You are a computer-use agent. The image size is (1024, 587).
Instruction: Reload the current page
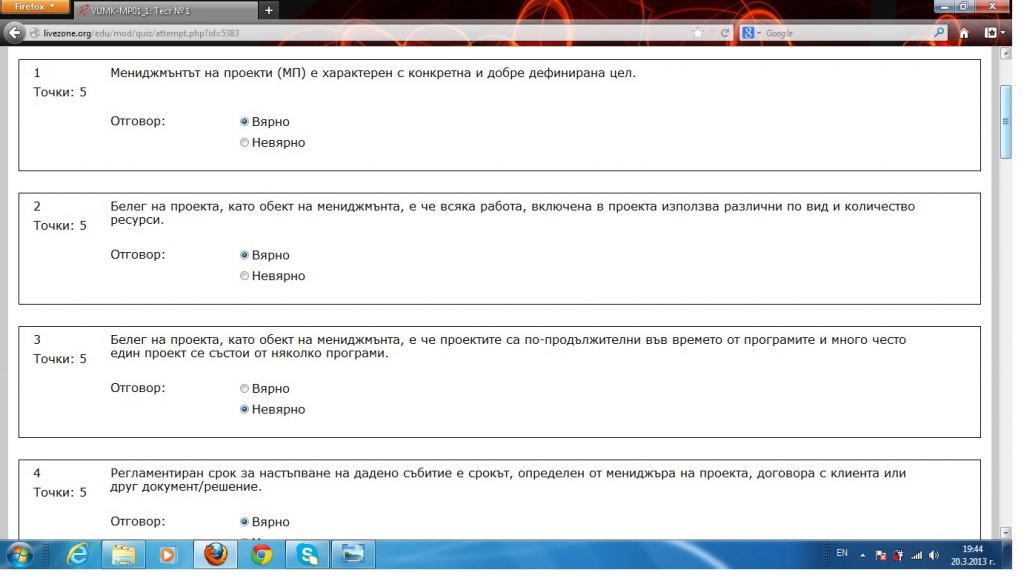725,33
